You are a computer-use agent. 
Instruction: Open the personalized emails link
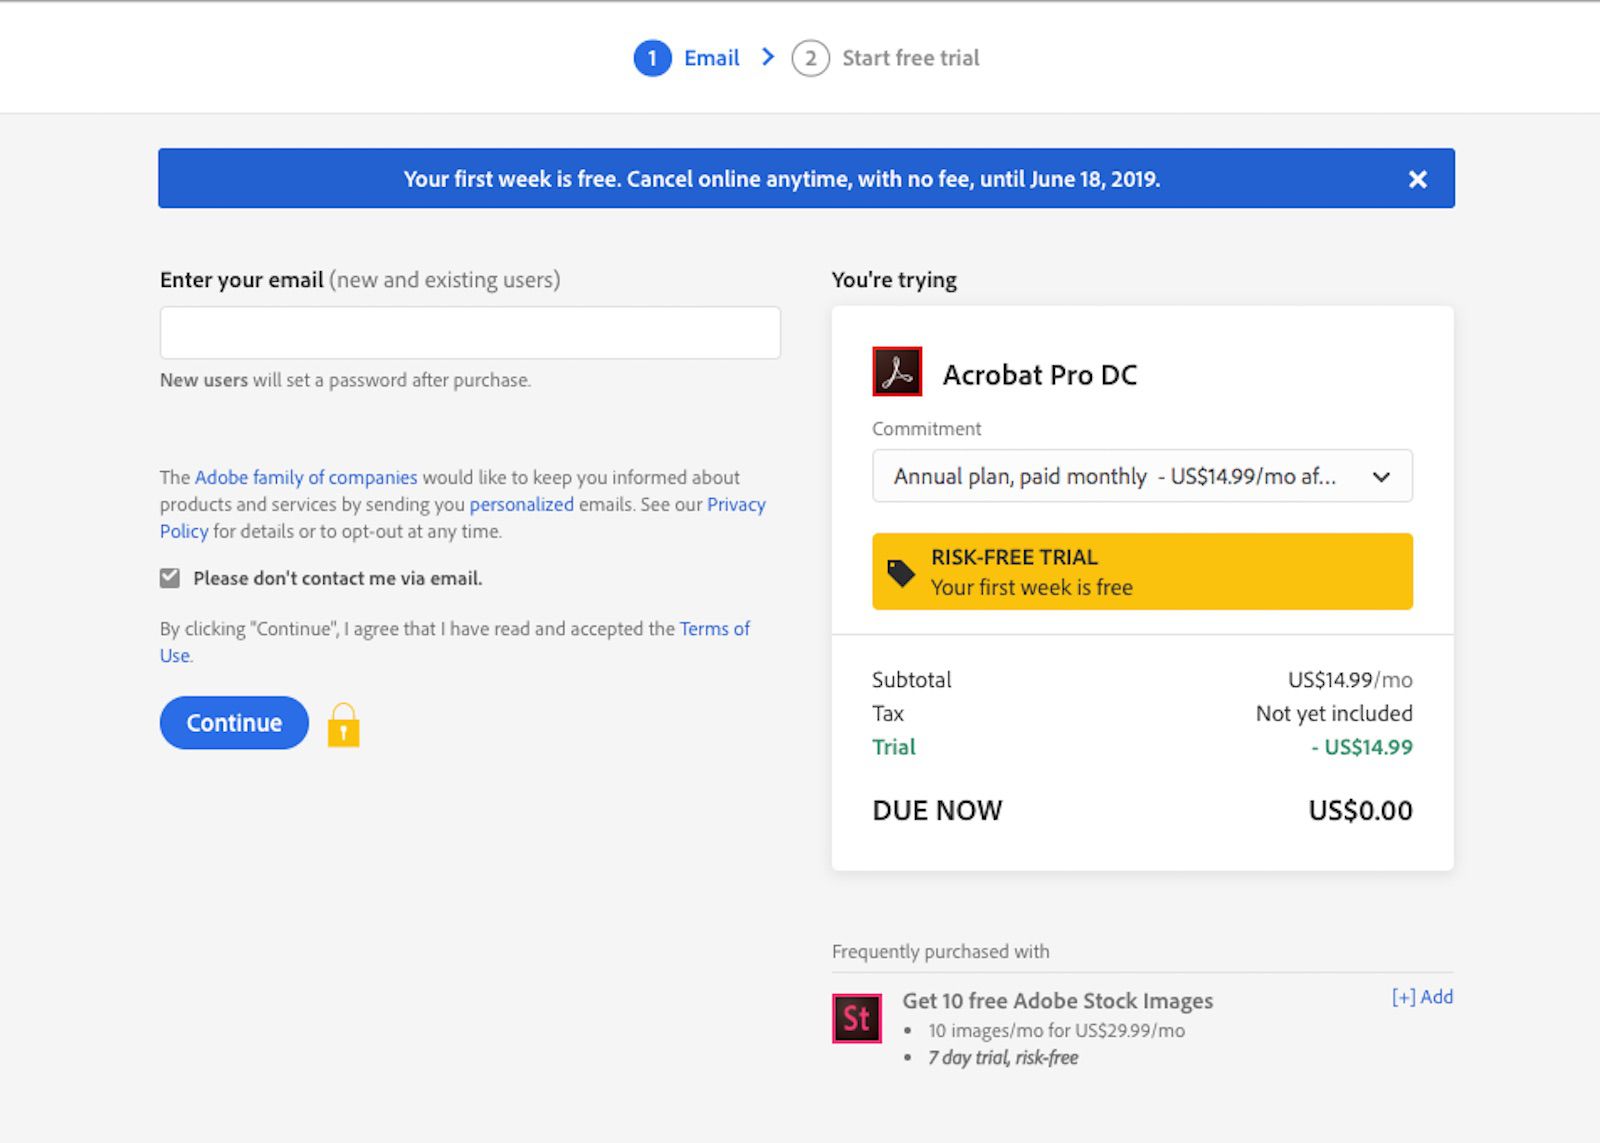(522, 504)
